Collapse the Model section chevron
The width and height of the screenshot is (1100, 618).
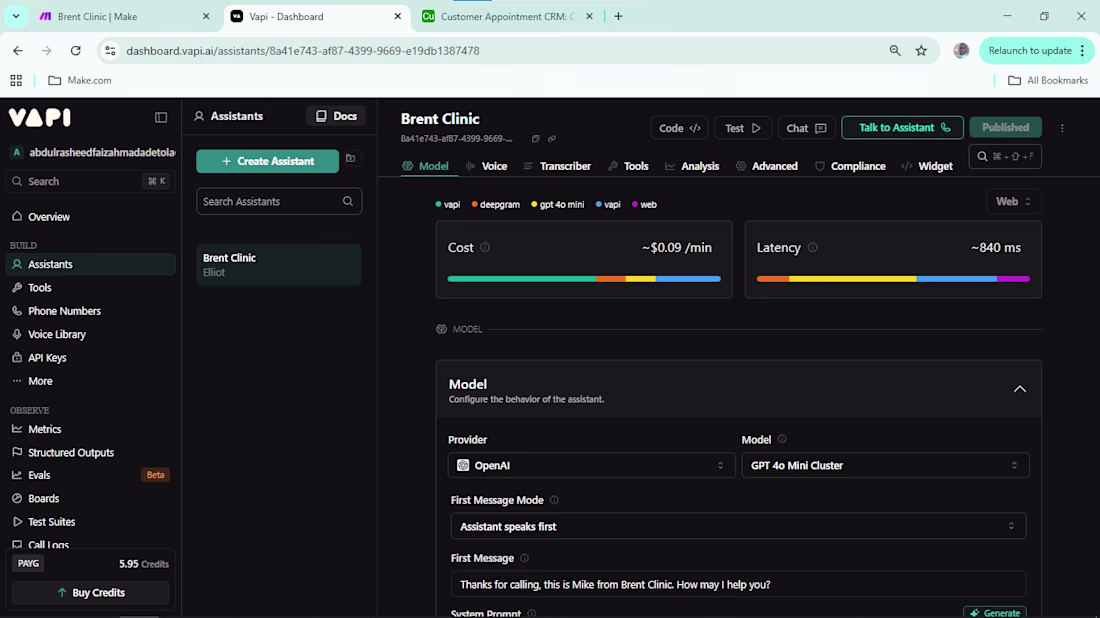[1019, 389]
